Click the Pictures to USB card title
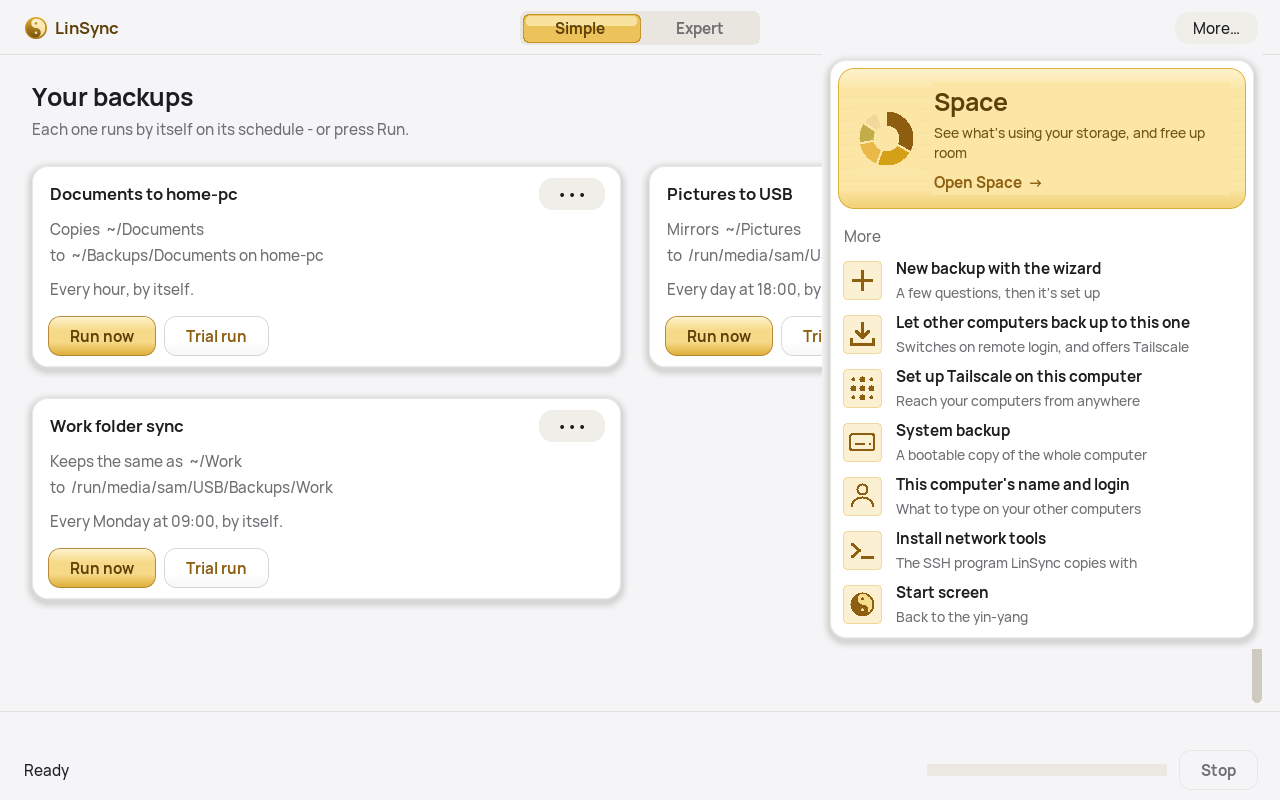1280x800 pixels. point(730,194)
